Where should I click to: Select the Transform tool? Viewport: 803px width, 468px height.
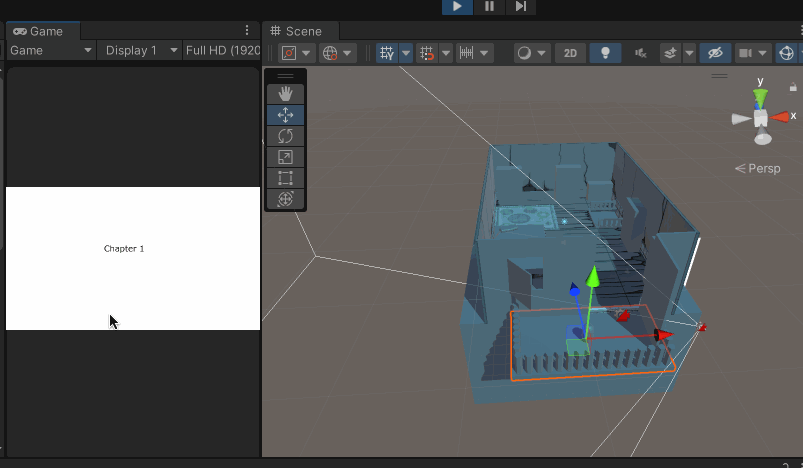coord(285,199)
